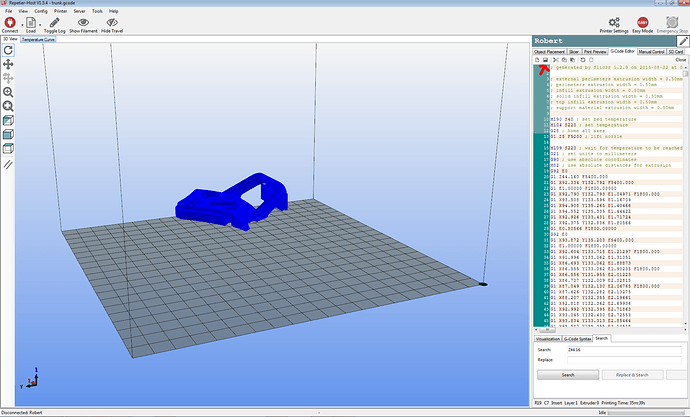Toggle parallel projection lines icon
Viewport: 690px width, 417px height.
tap(8, 165)
